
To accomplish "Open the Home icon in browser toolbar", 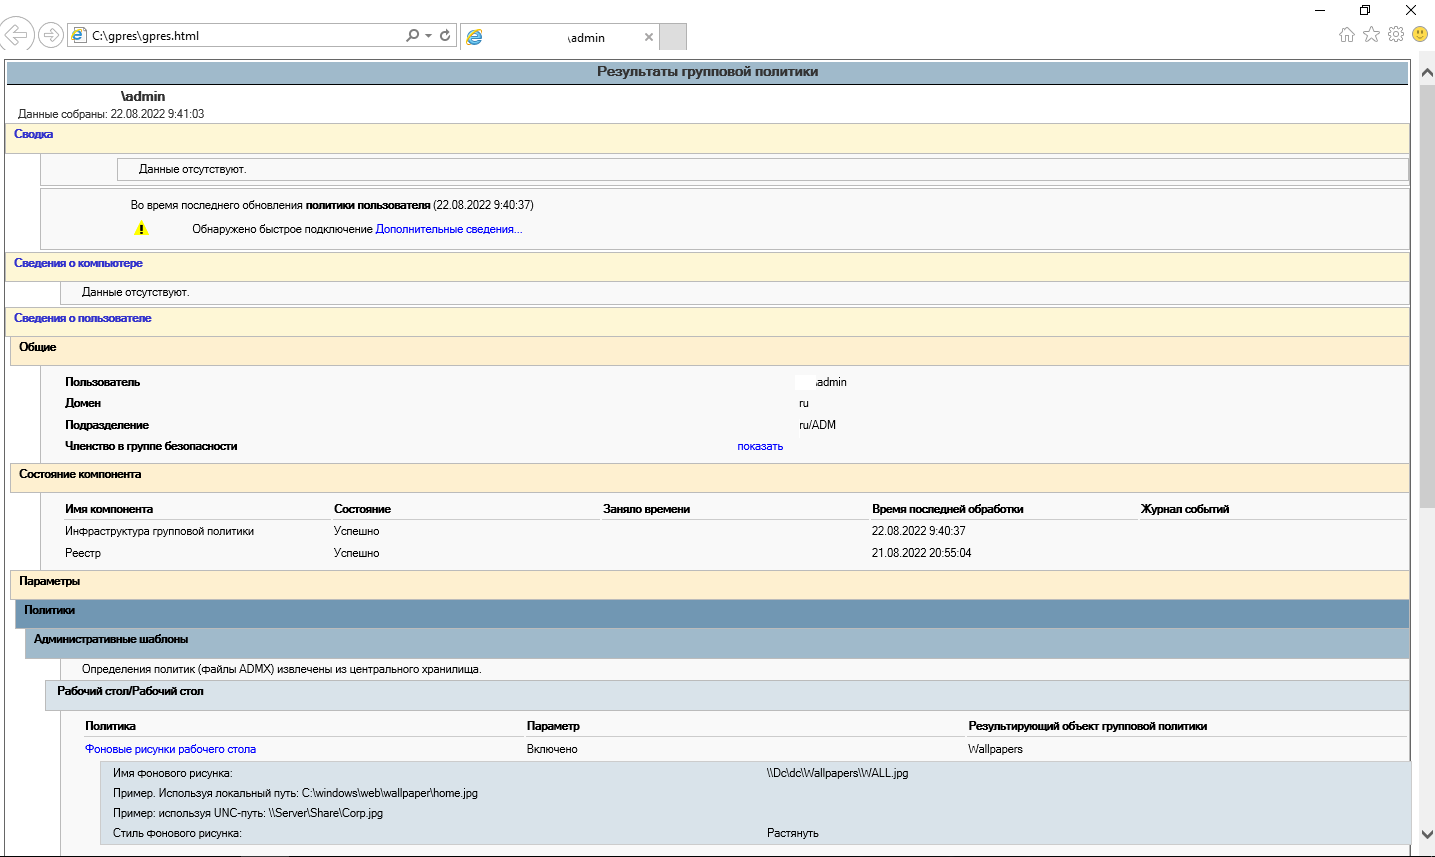I will click(x=1347, y=35).
